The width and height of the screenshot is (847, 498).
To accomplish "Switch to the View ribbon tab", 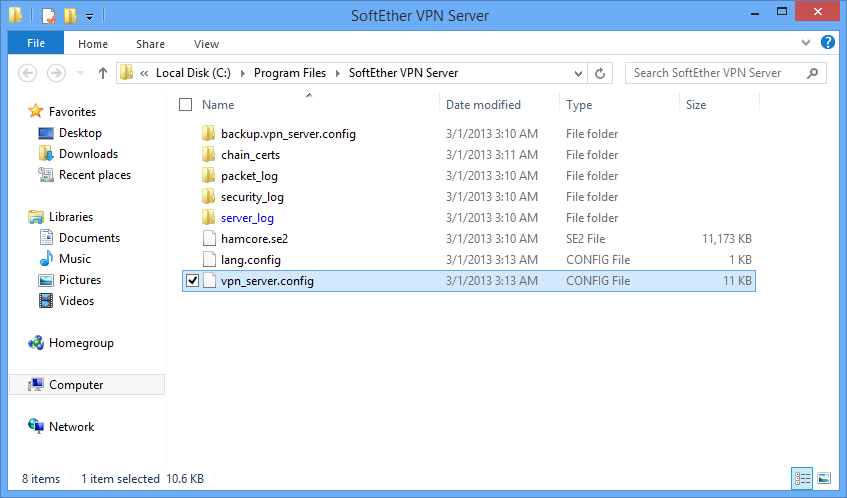I will tap(206, 44).
